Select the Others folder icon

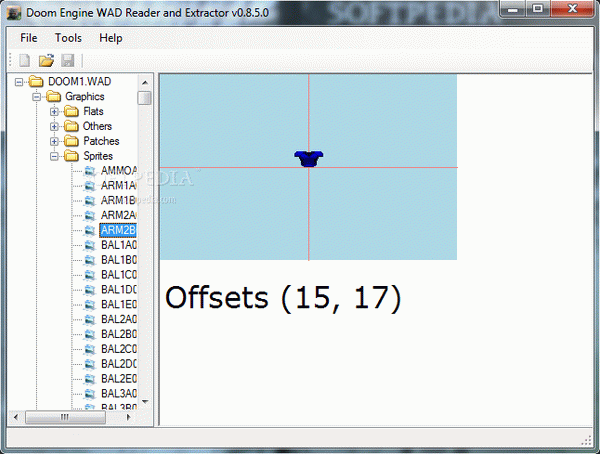coord(72,126)
